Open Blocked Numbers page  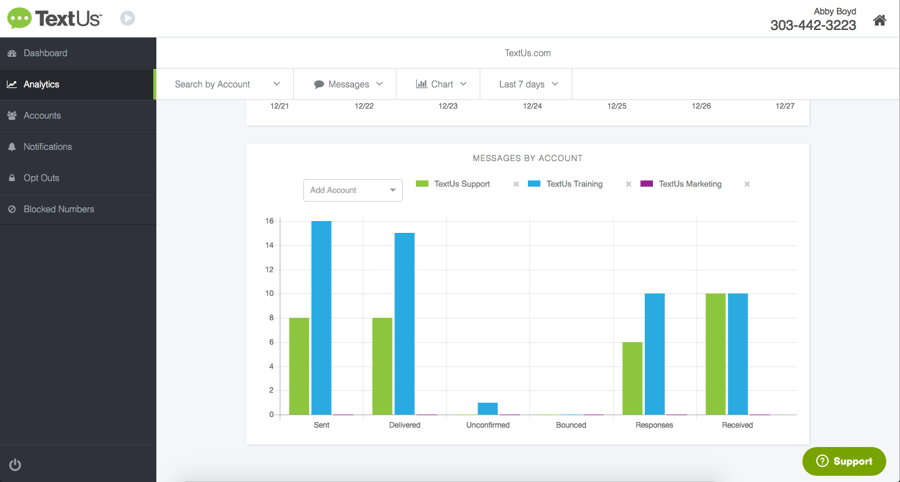point(78,209)
